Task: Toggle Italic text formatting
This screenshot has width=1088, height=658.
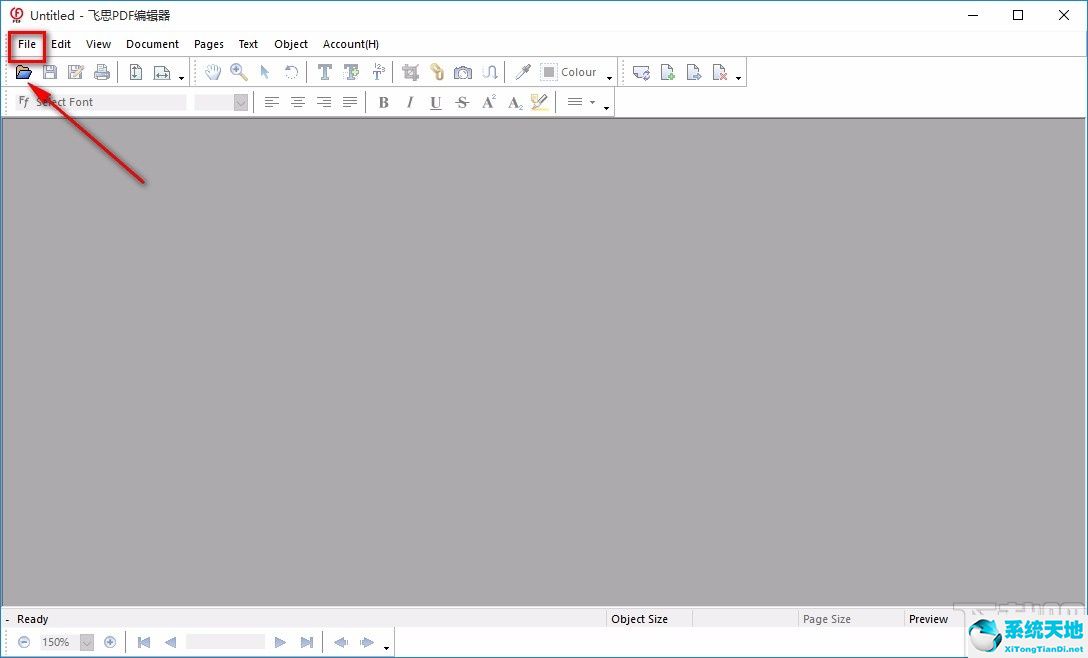Action: point(409,102)
